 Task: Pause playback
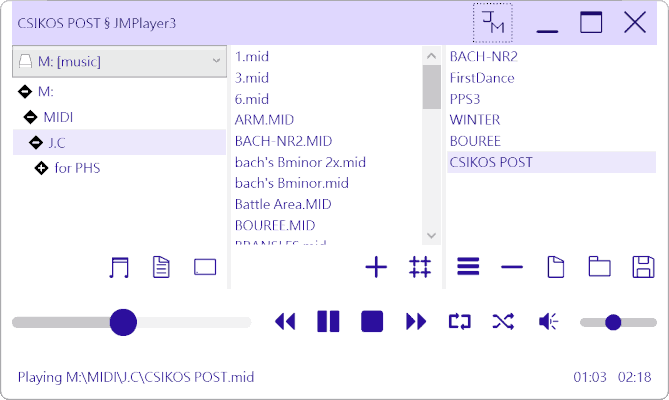pyautogui.click(x=328, y=322)
